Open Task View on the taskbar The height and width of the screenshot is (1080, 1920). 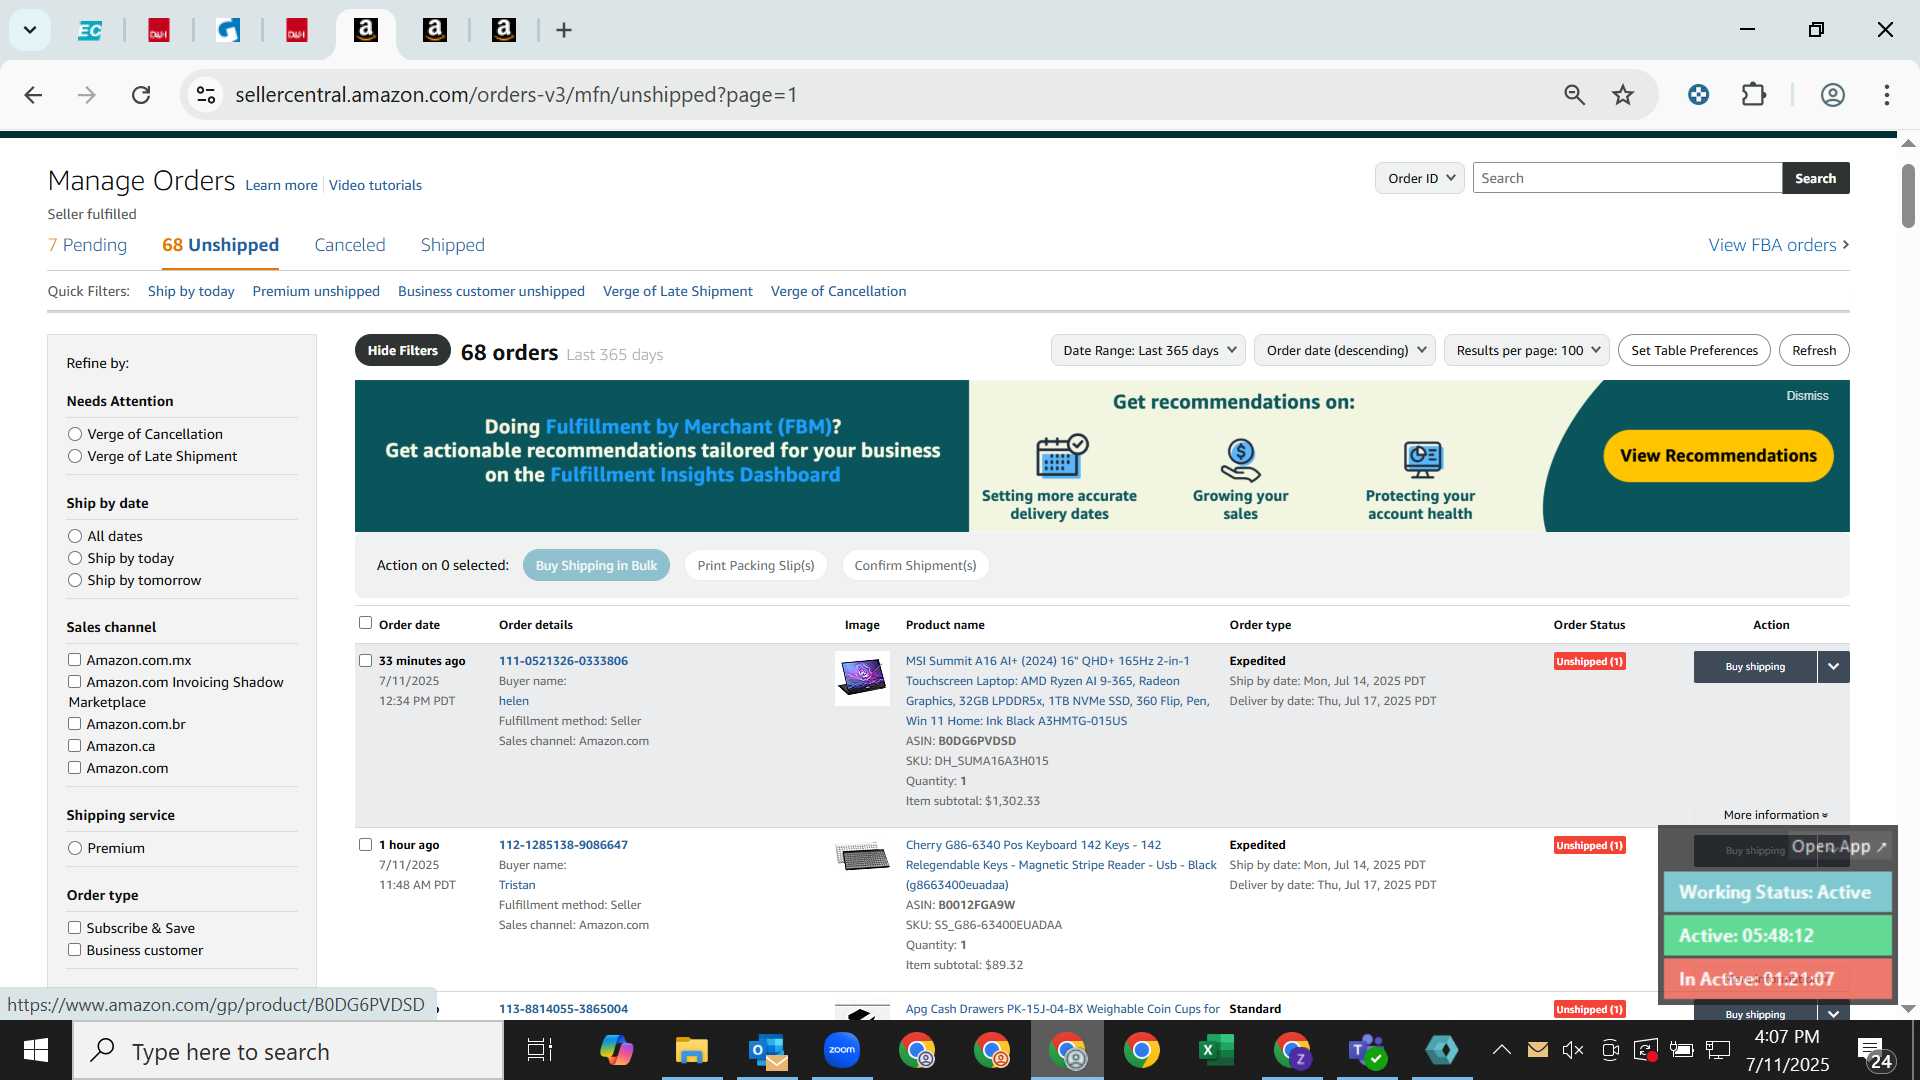click(x=540, y=1051)
